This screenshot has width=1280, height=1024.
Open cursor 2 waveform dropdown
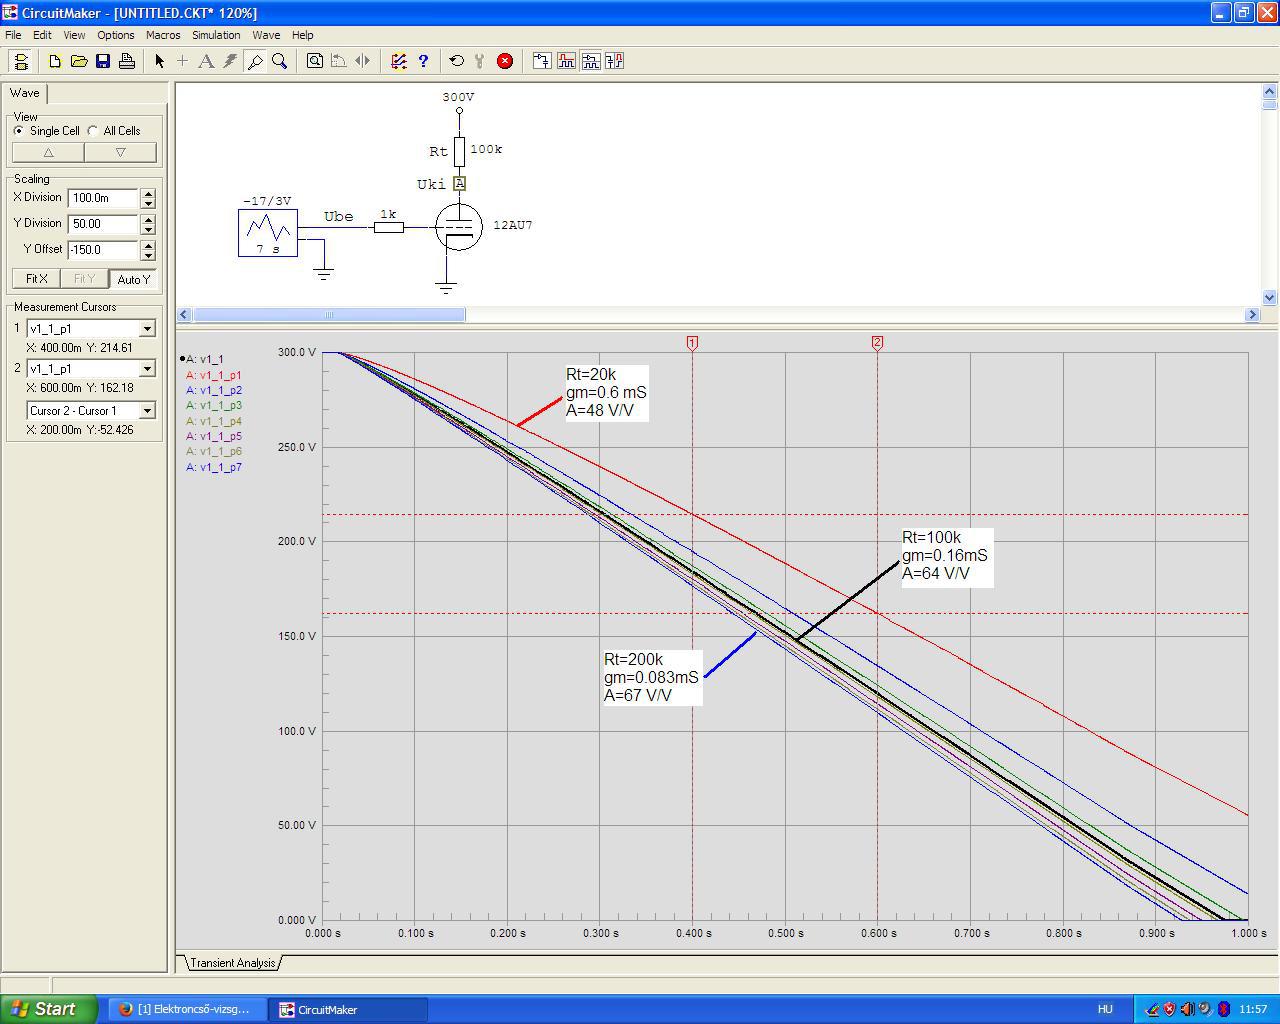pos(147,369)
